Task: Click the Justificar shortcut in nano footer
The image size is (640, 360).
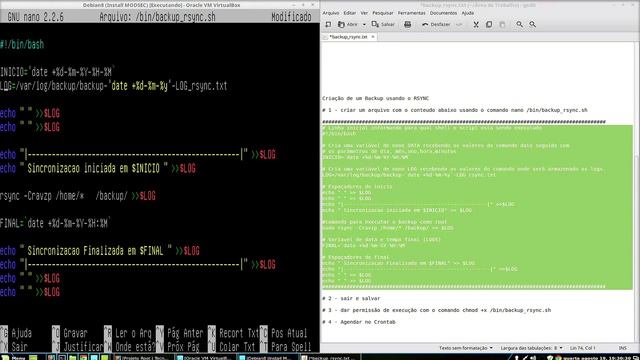Action: tap(78, 347)
